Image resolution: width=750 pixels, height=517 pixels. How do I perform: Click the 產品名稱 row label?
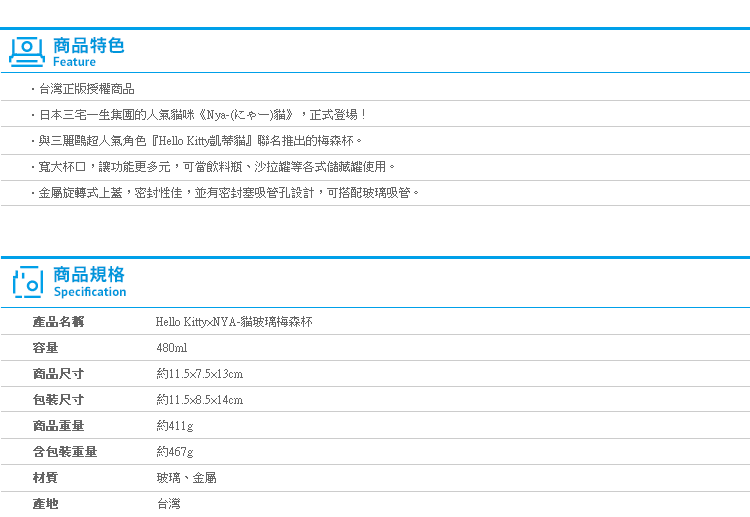click(58, 322)
